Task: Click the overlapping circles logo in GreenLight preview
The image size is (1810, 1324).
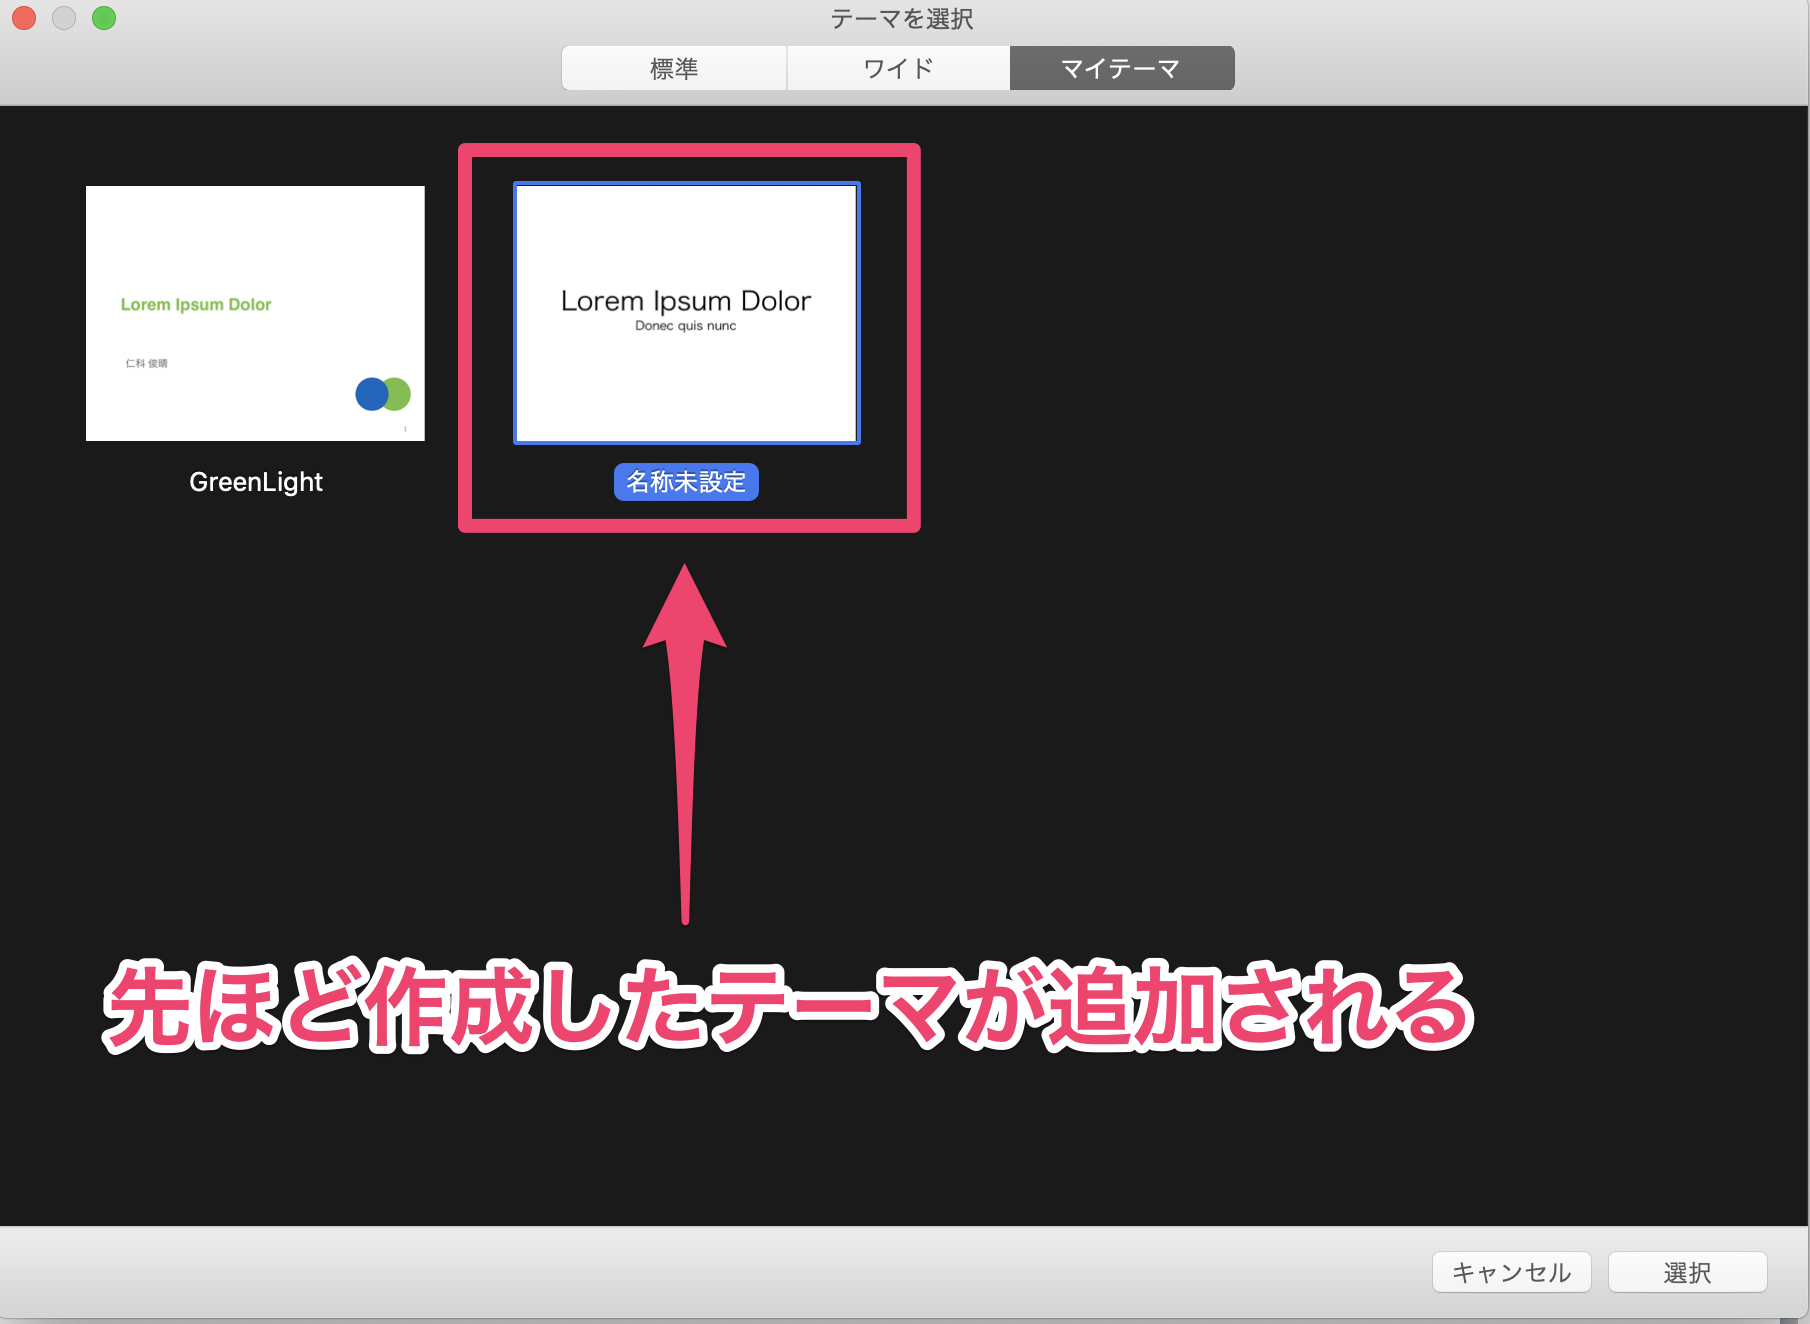Action: click(x=381, y=395)
